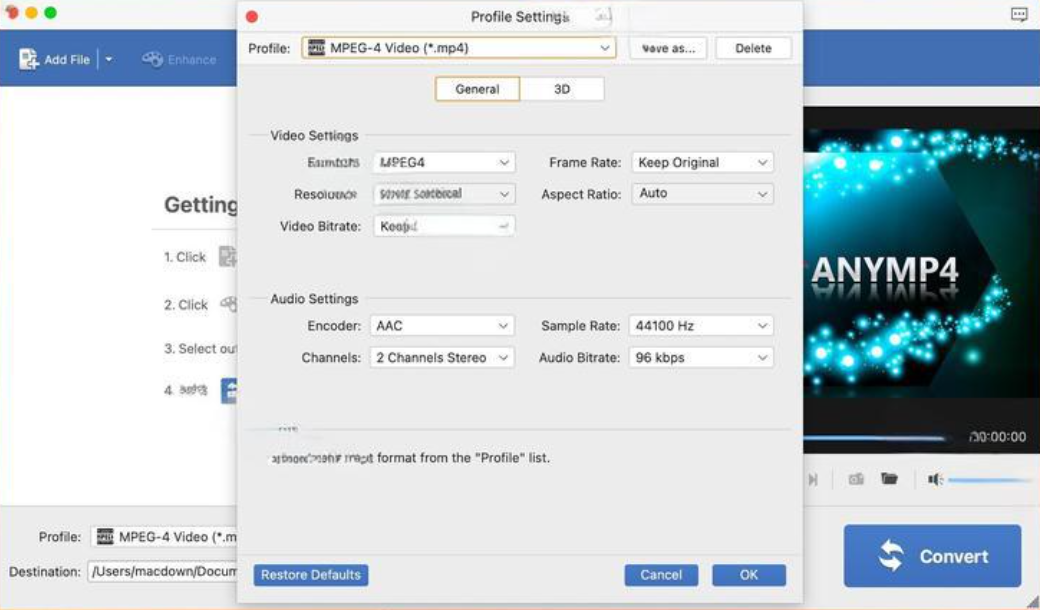
Task: Click the Save as... button
Action: coord(668,48)
